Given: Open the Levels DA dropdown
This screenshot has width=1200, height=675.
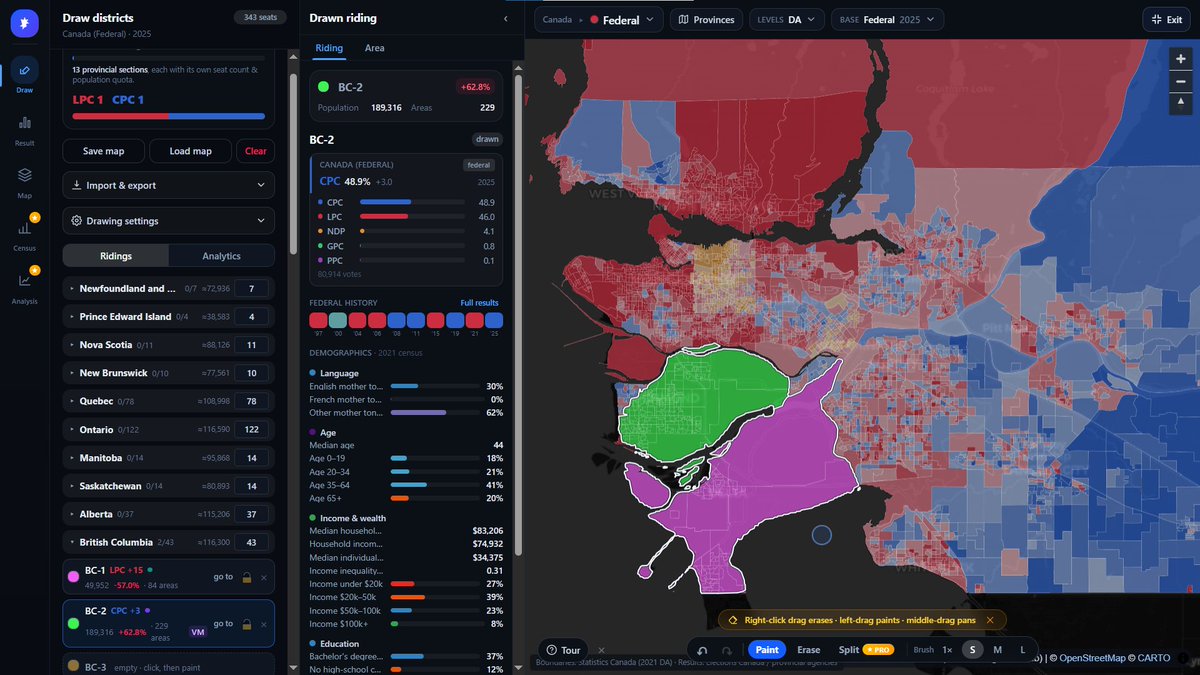Looking at the screenshot, I should pos(787,19).
